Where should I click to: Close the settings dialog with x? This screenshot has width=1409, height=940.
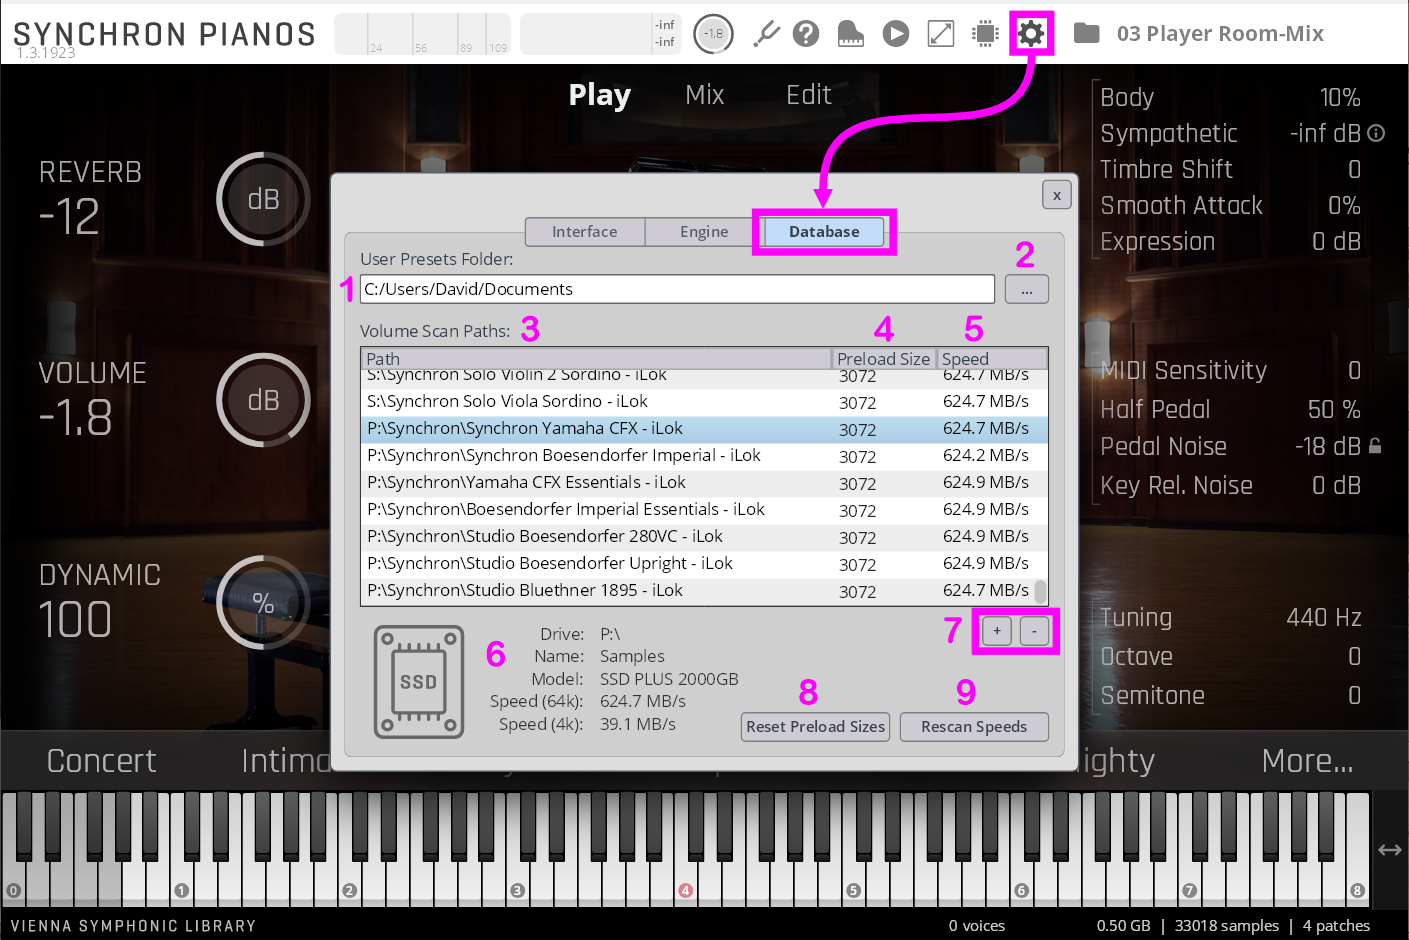coord(1057,195)
